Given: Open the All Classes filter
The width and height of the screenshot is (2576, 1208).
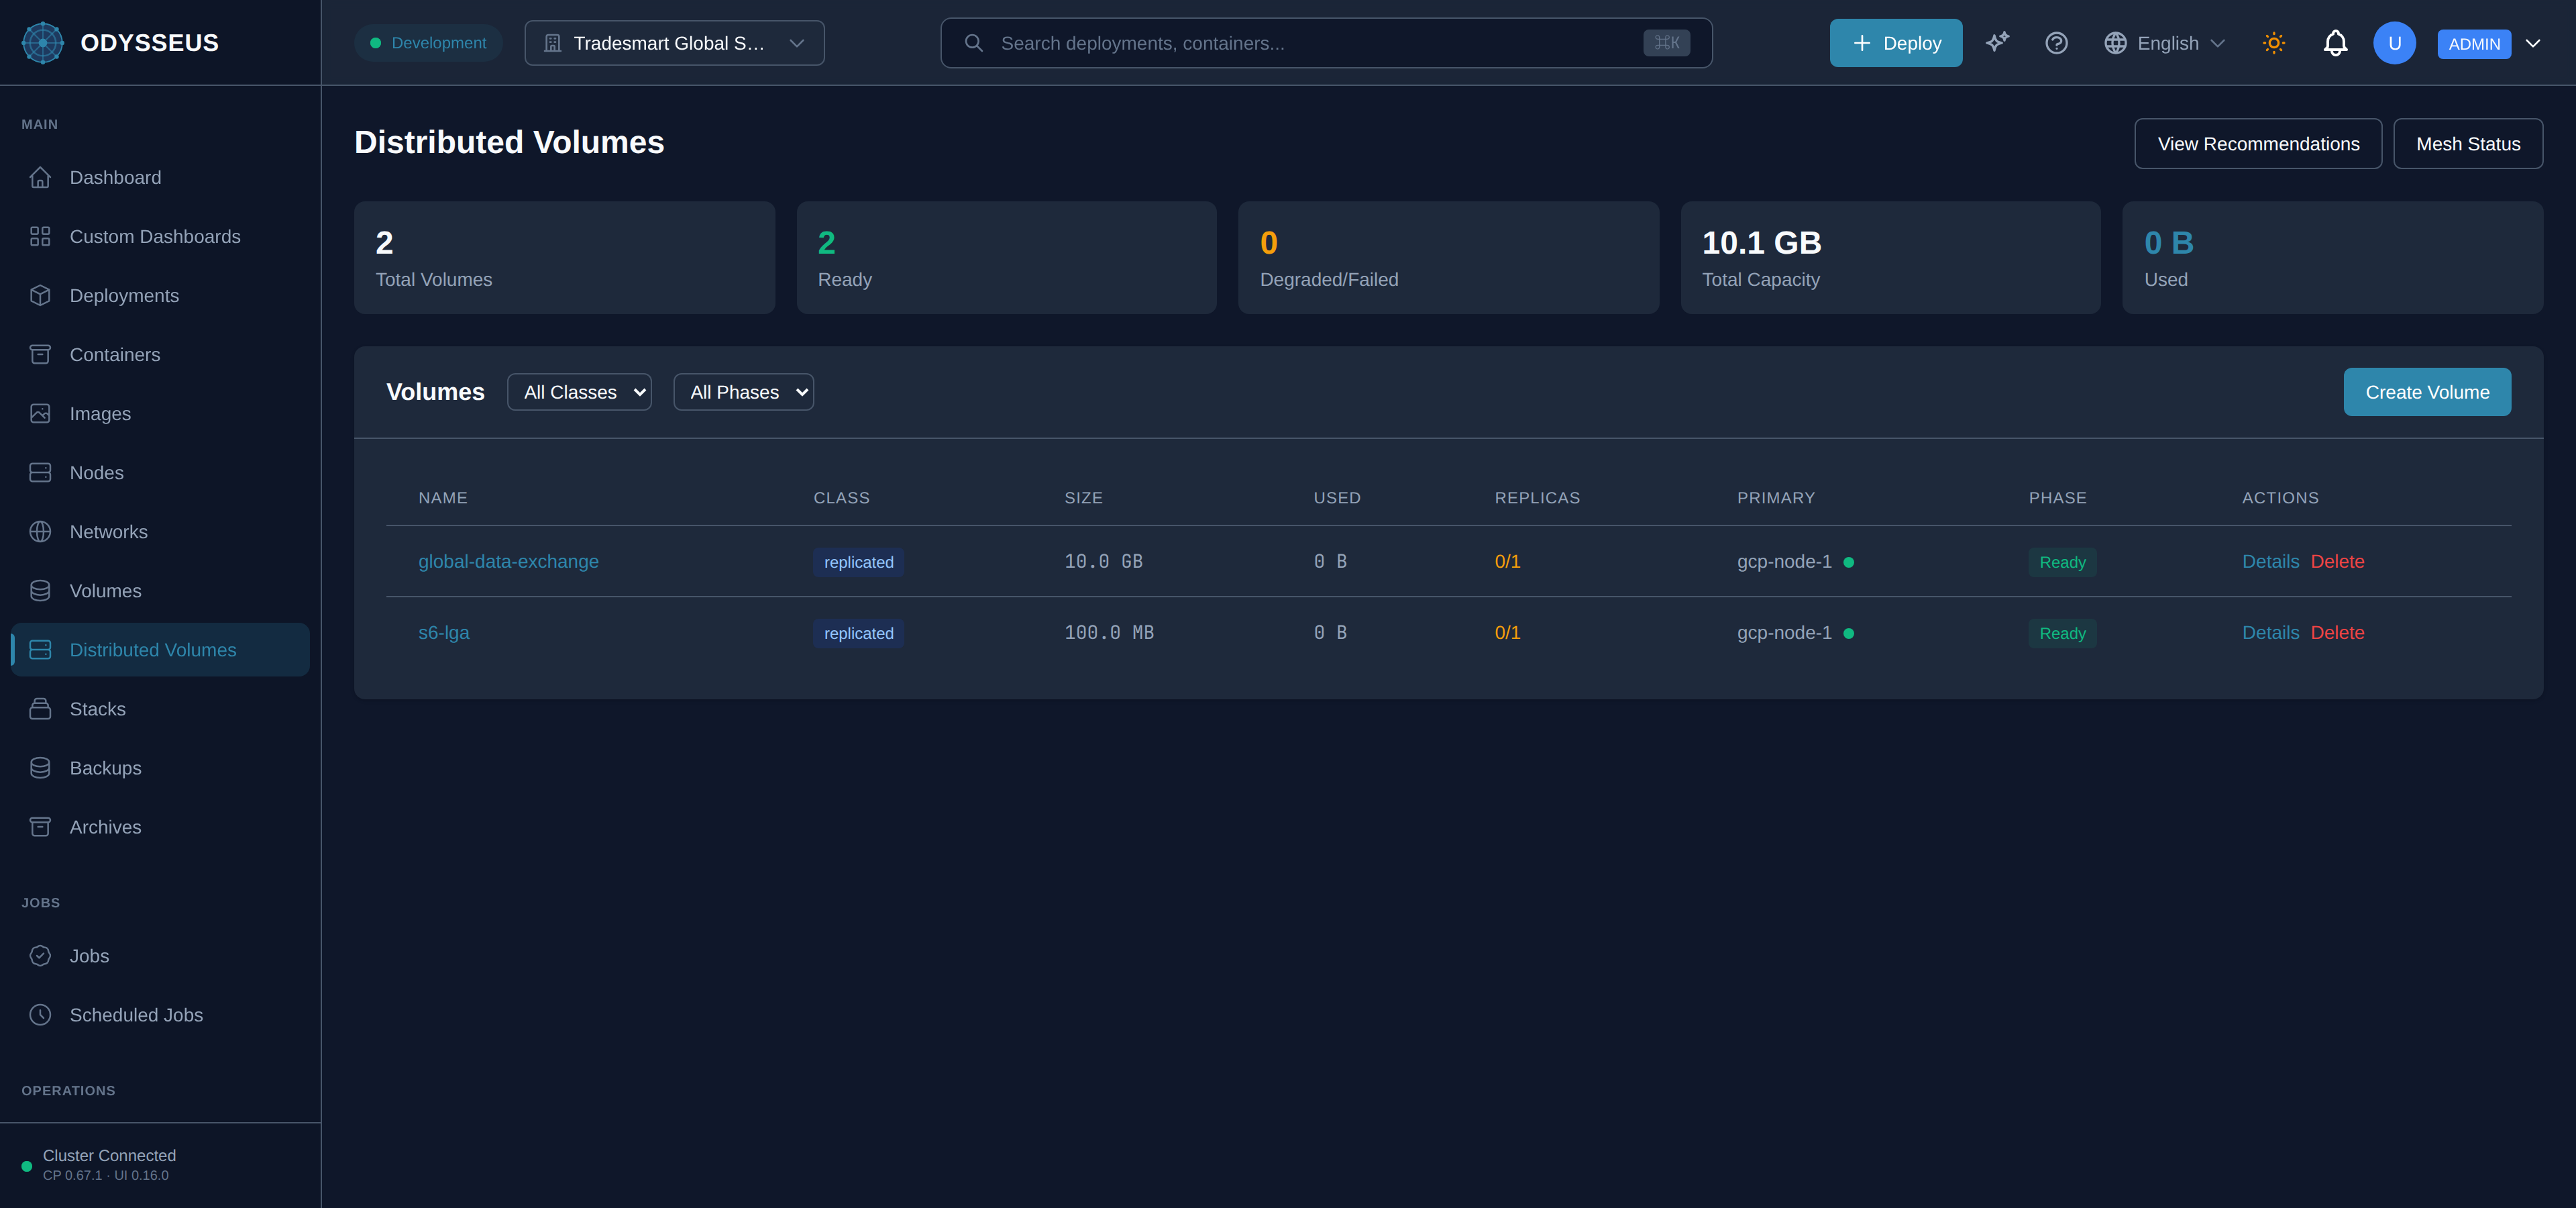Looking at the screenshot, I should 579,392.
